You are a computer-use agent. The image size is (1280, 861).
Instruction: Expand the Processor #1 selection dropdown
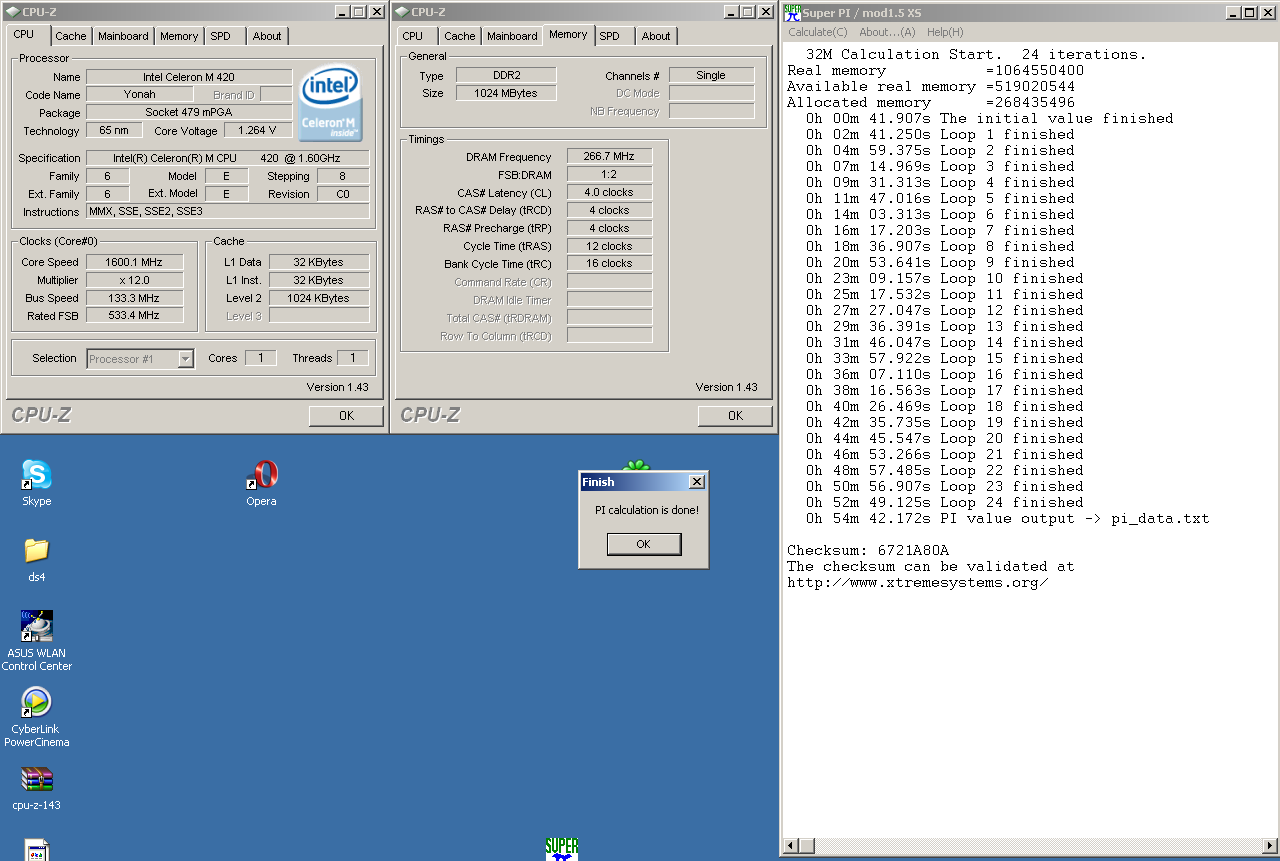click(186, 359)
